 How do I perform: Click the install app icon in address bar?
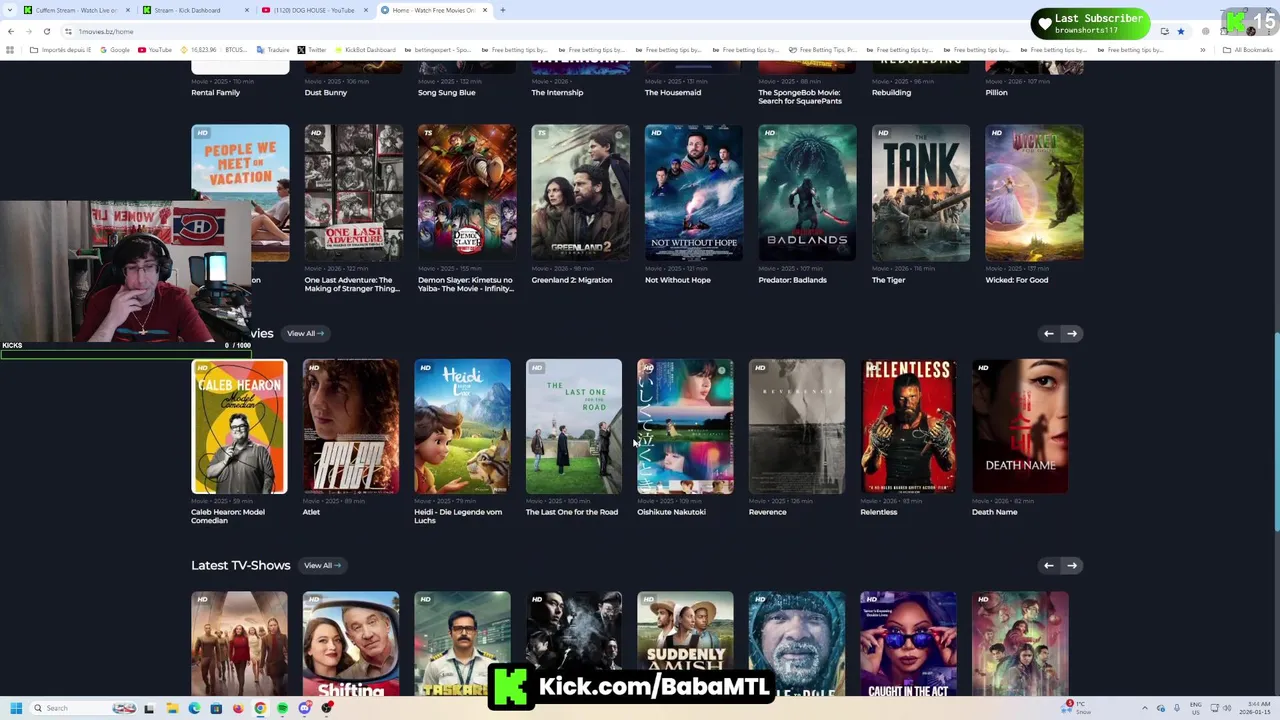point(1164,31)
